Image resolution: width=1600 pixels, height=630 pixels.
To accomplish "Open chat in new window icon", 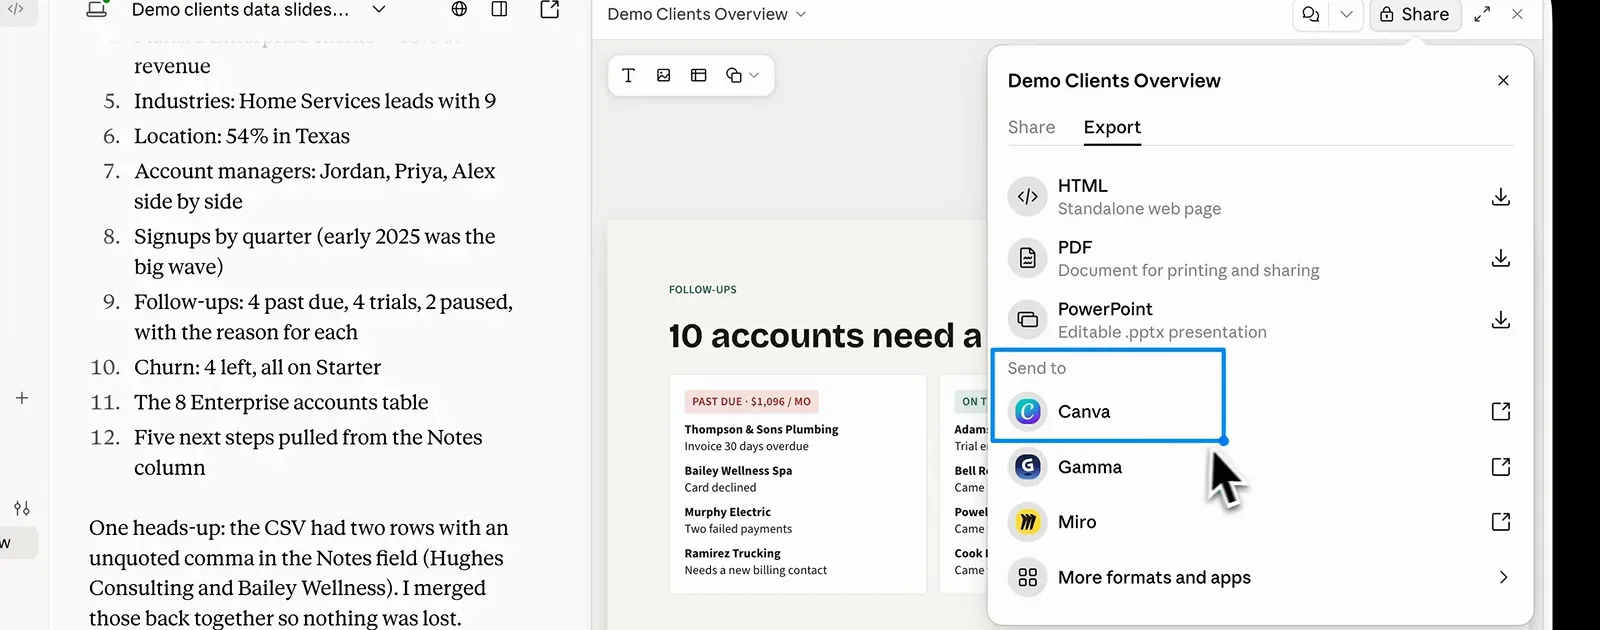I will pyautogui.click(x=549, y=9).
